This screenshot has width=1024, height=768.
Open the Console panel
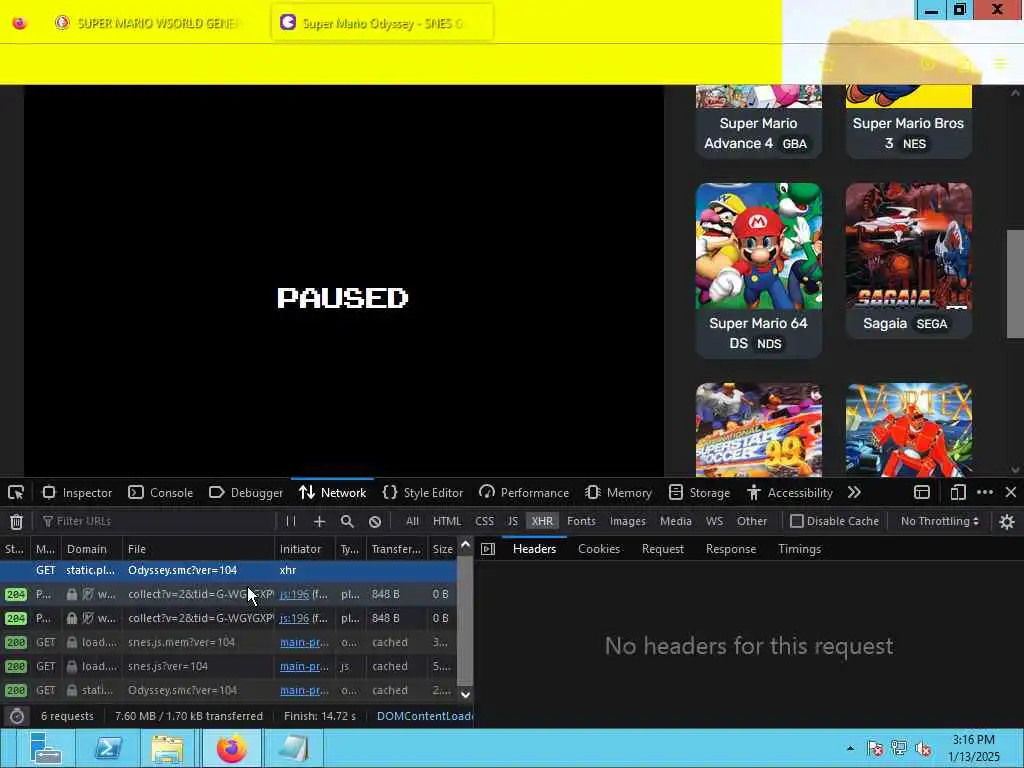[161, 492]
